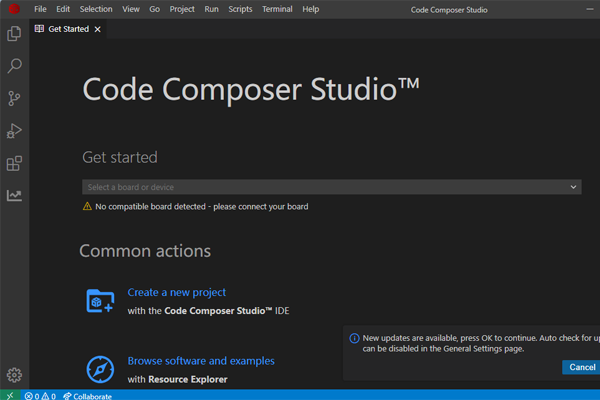
Task: Open the Source Control view icon
Action: point(14,98)
